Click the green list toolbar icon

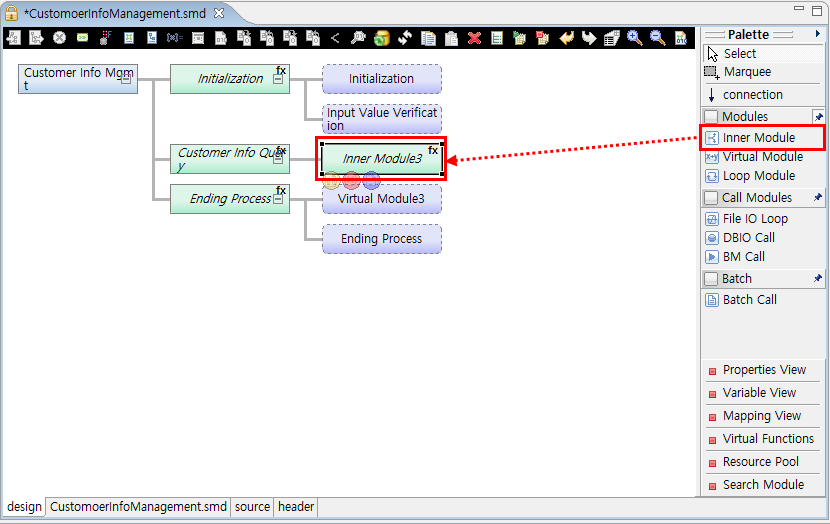(x=497, y=38)
